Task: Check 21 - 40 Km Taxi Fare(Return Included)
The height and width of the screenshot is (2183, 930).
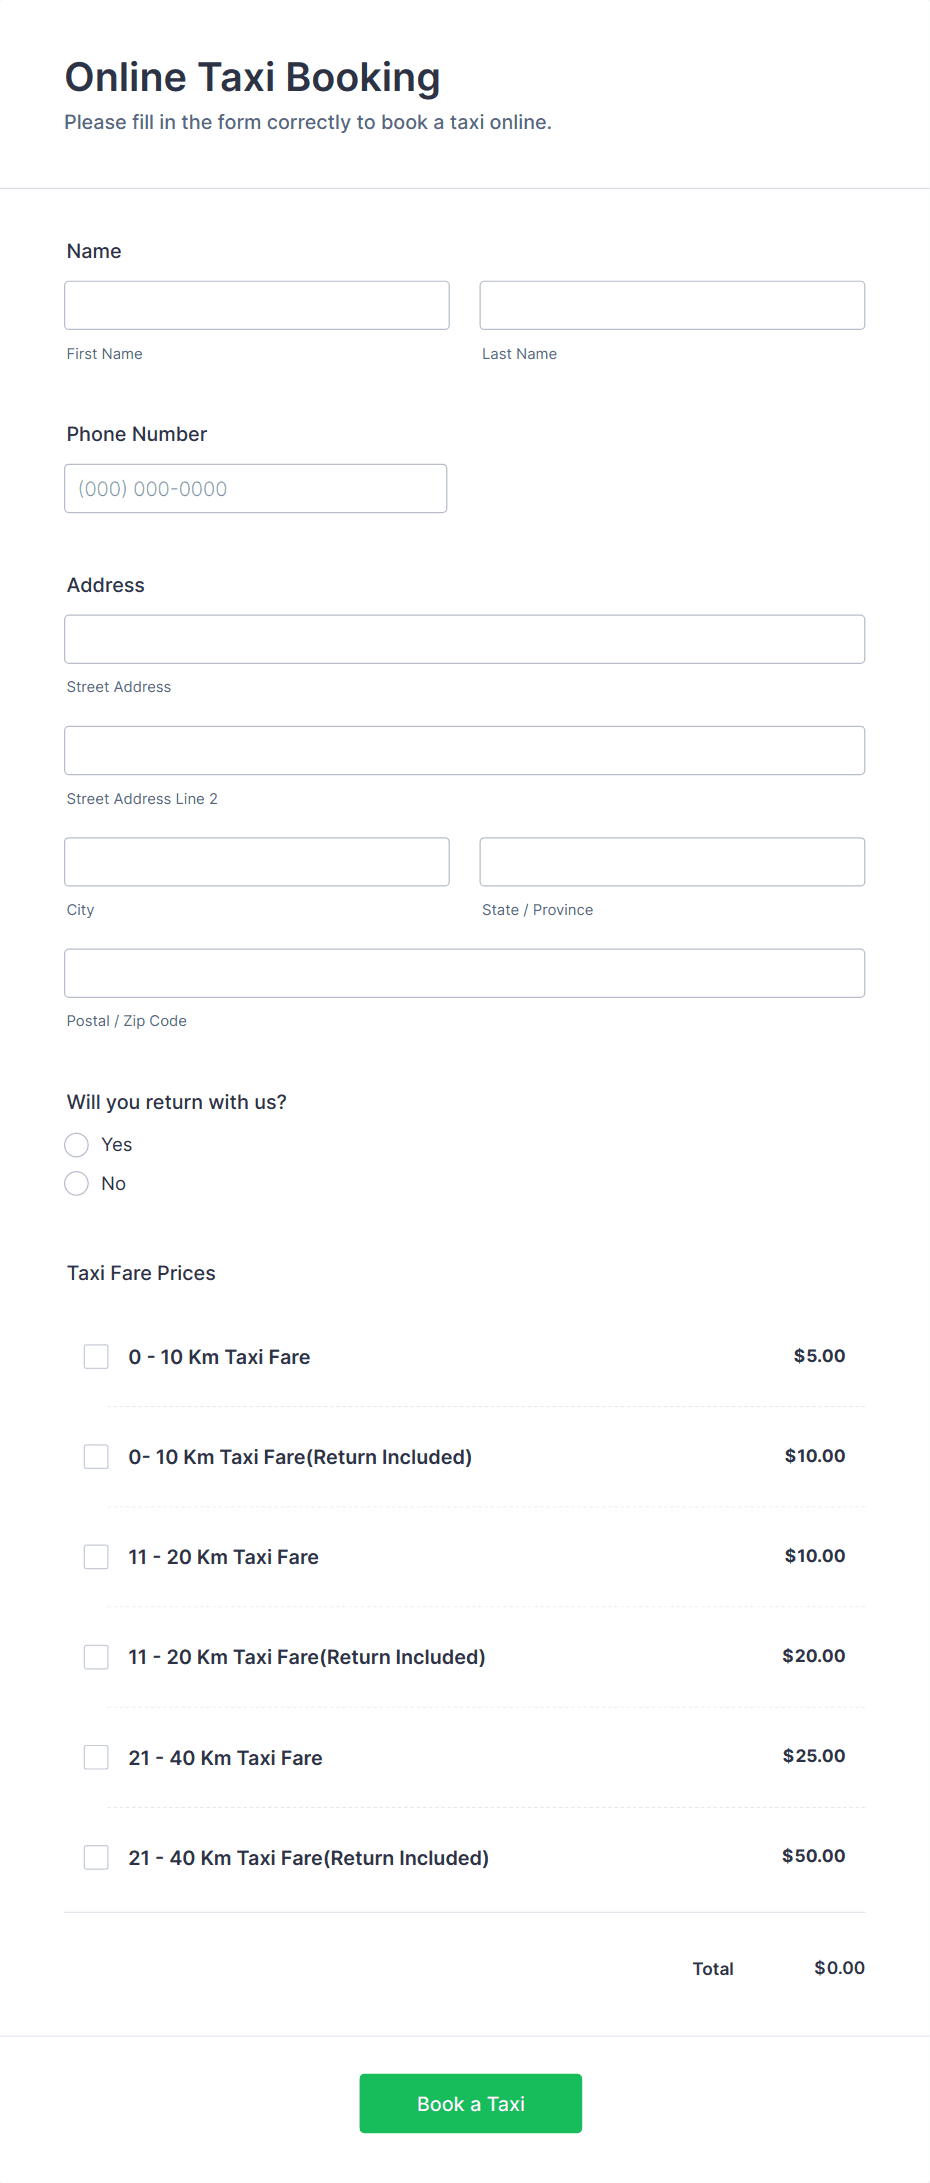Action: point(96,1858)
